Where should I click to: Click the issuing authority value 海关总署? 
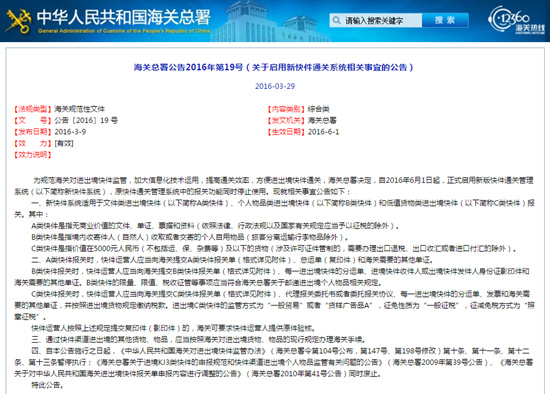[x=322, y=120]
